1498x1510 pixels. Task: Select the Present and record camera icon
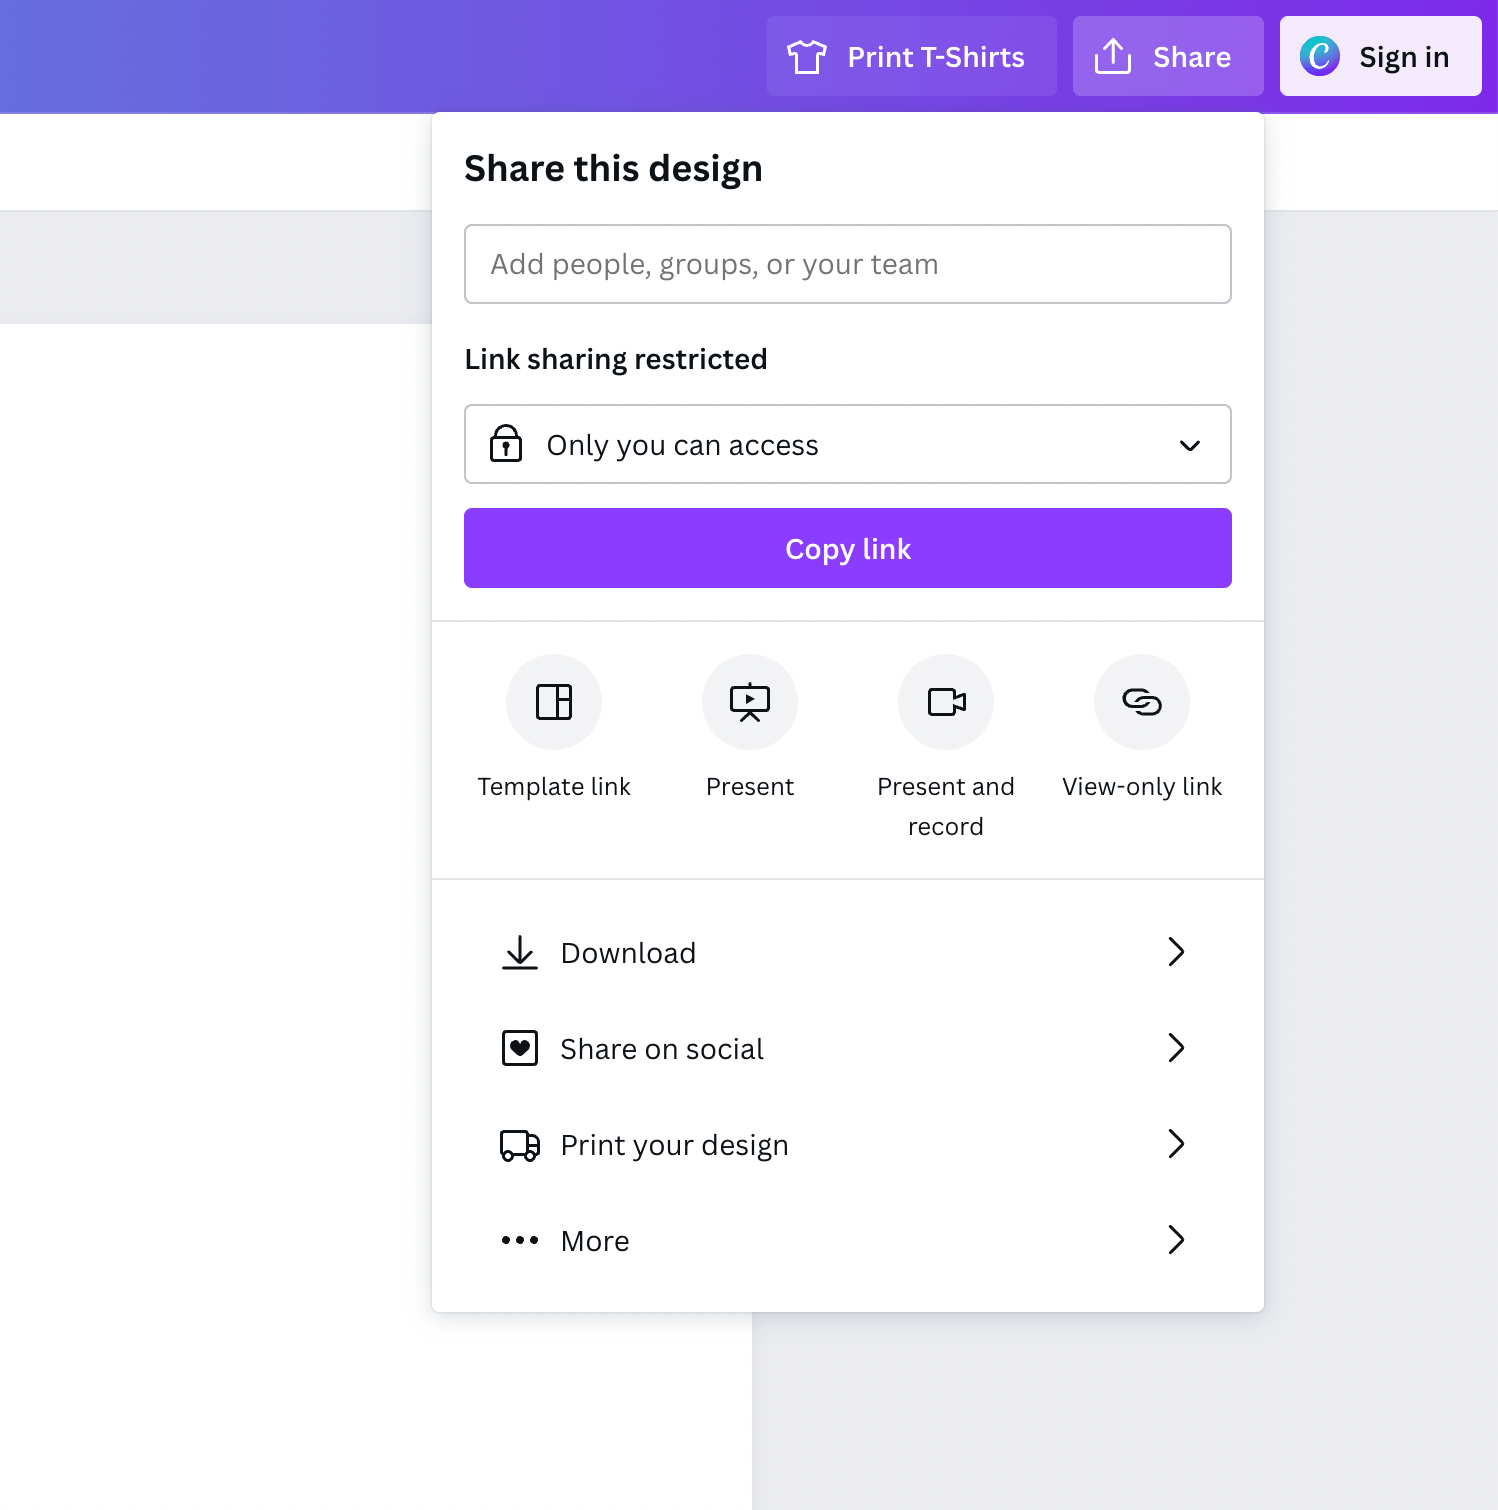pyautogui.click(x=946, y=702)
